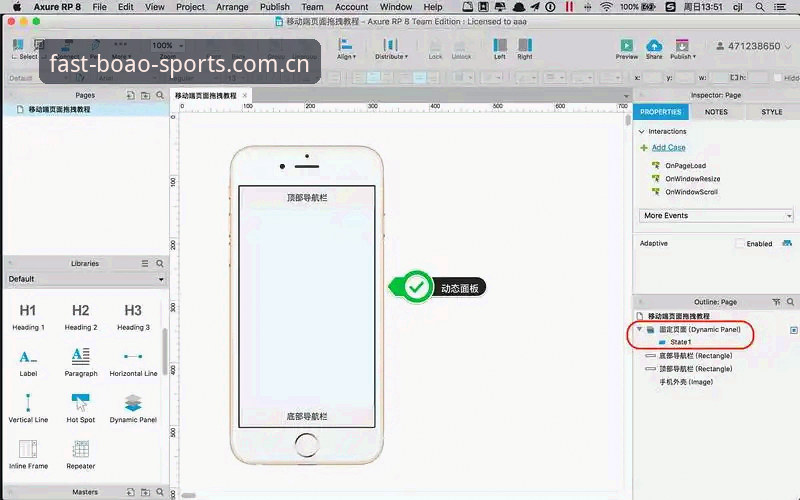This screenshot has height=500, width=800.
Task: Open the 471238650 account dropdown
Action: 754,46
